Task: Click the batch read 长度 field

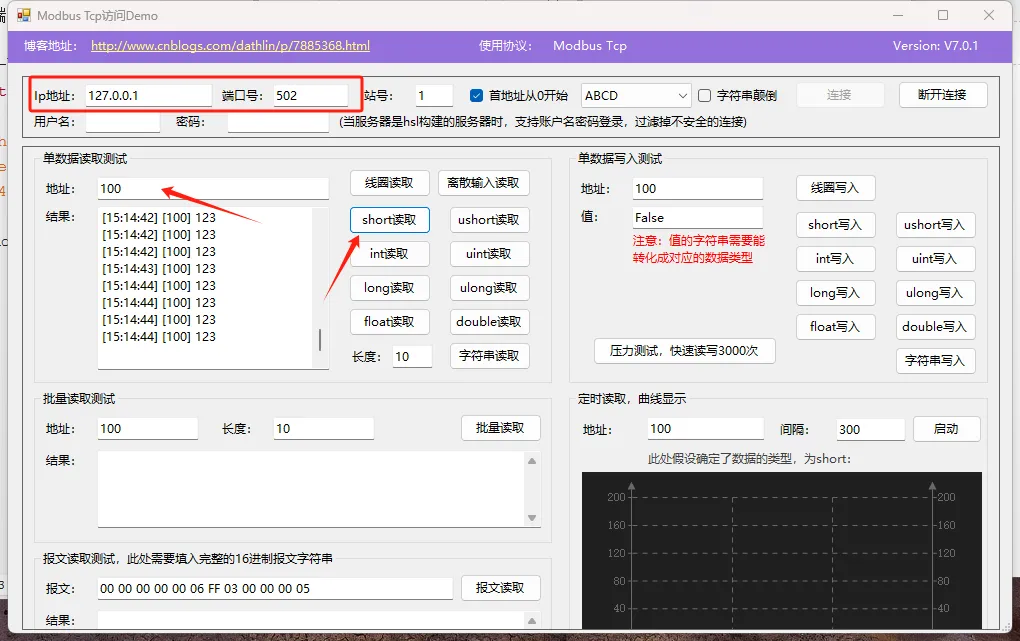Action: pyautogui.click(x=323, y=429)
